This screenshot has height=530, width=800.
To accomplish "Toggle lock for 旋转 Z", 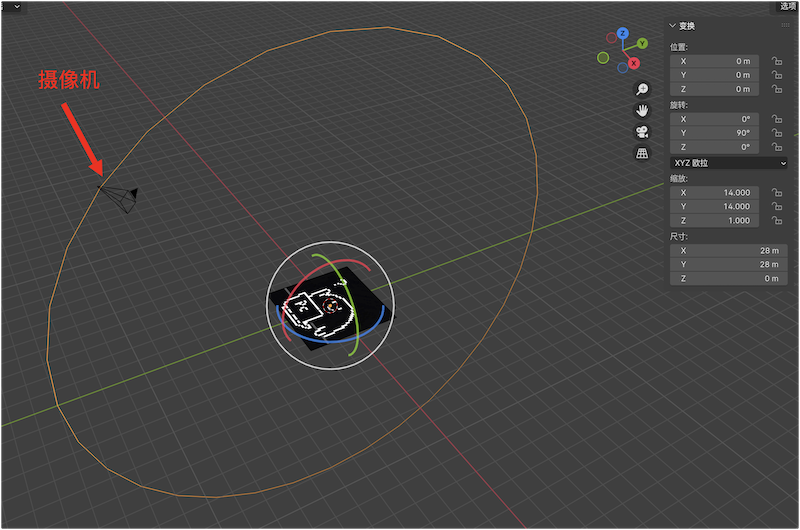I will (x=777, y=147).
